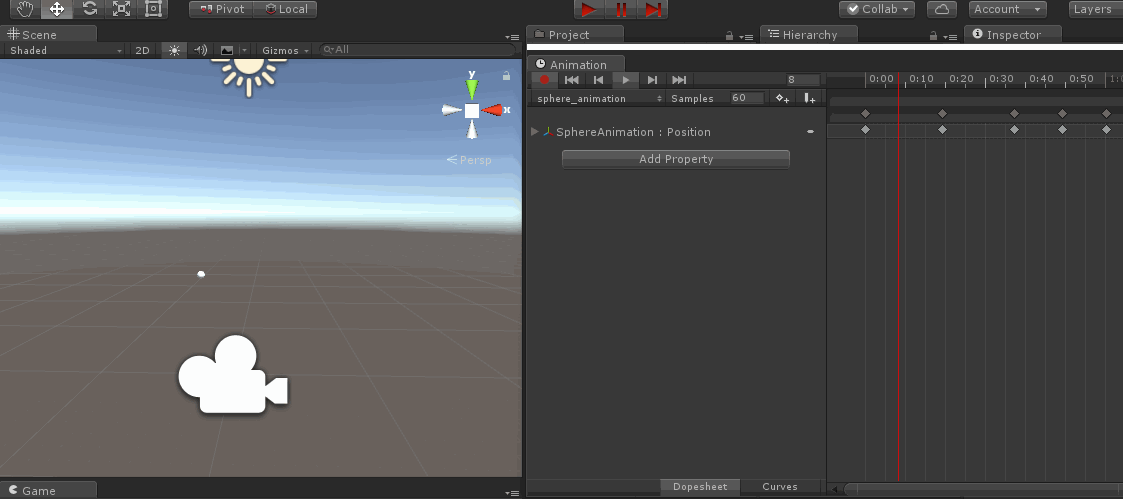Switch to the Scene tab

pos(49,34)
